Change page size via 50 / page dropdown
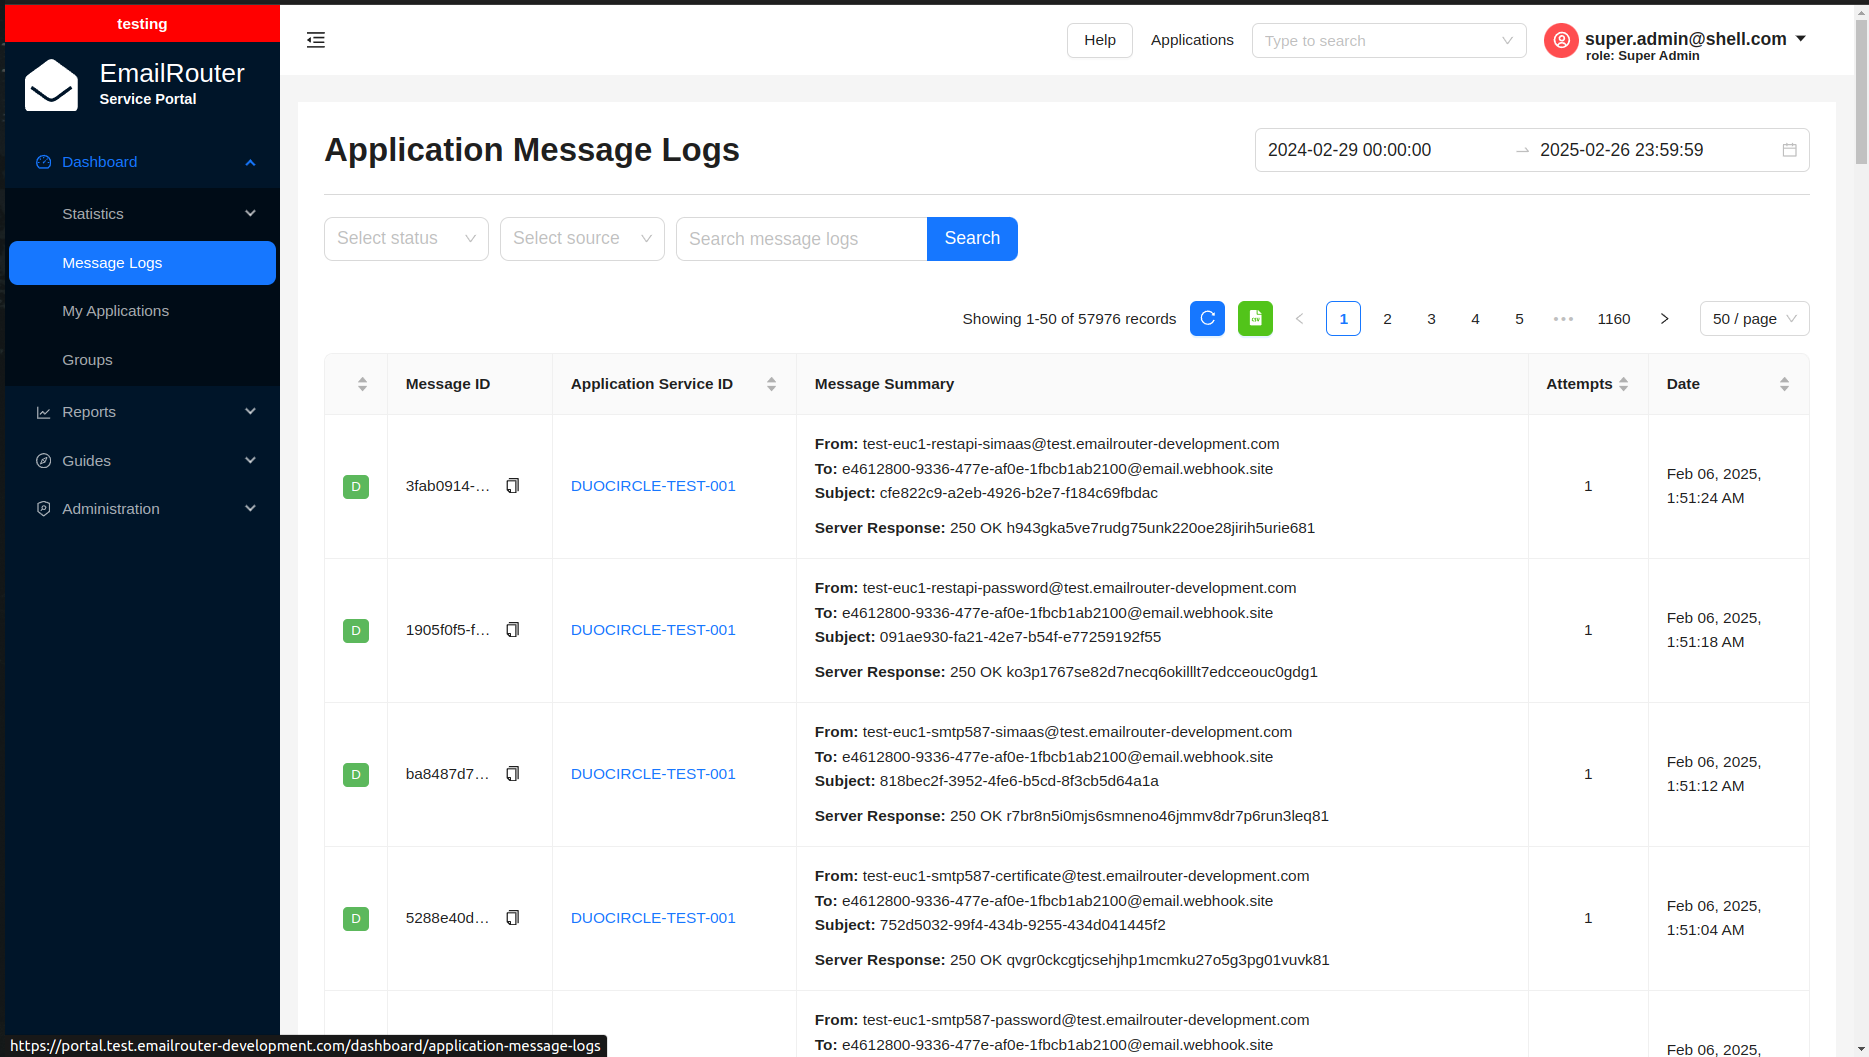 click(x=1753, y=318)
